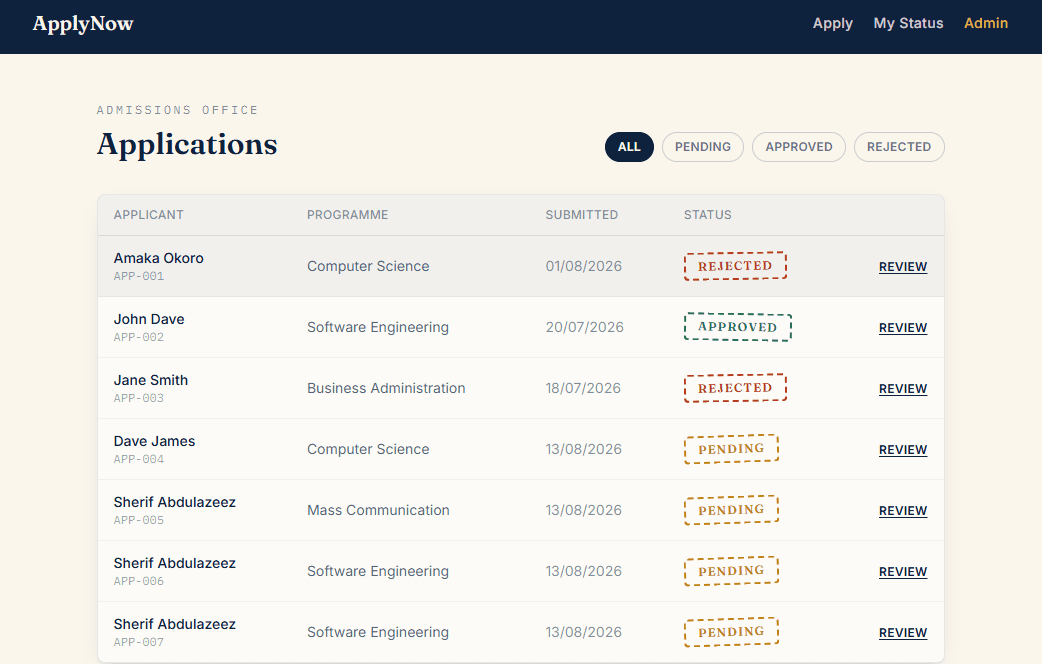The width and height of the screenshot is (1042, 664).
Task: Click Computer Science in Amaka Okoro's row
Action: [368, 267]
